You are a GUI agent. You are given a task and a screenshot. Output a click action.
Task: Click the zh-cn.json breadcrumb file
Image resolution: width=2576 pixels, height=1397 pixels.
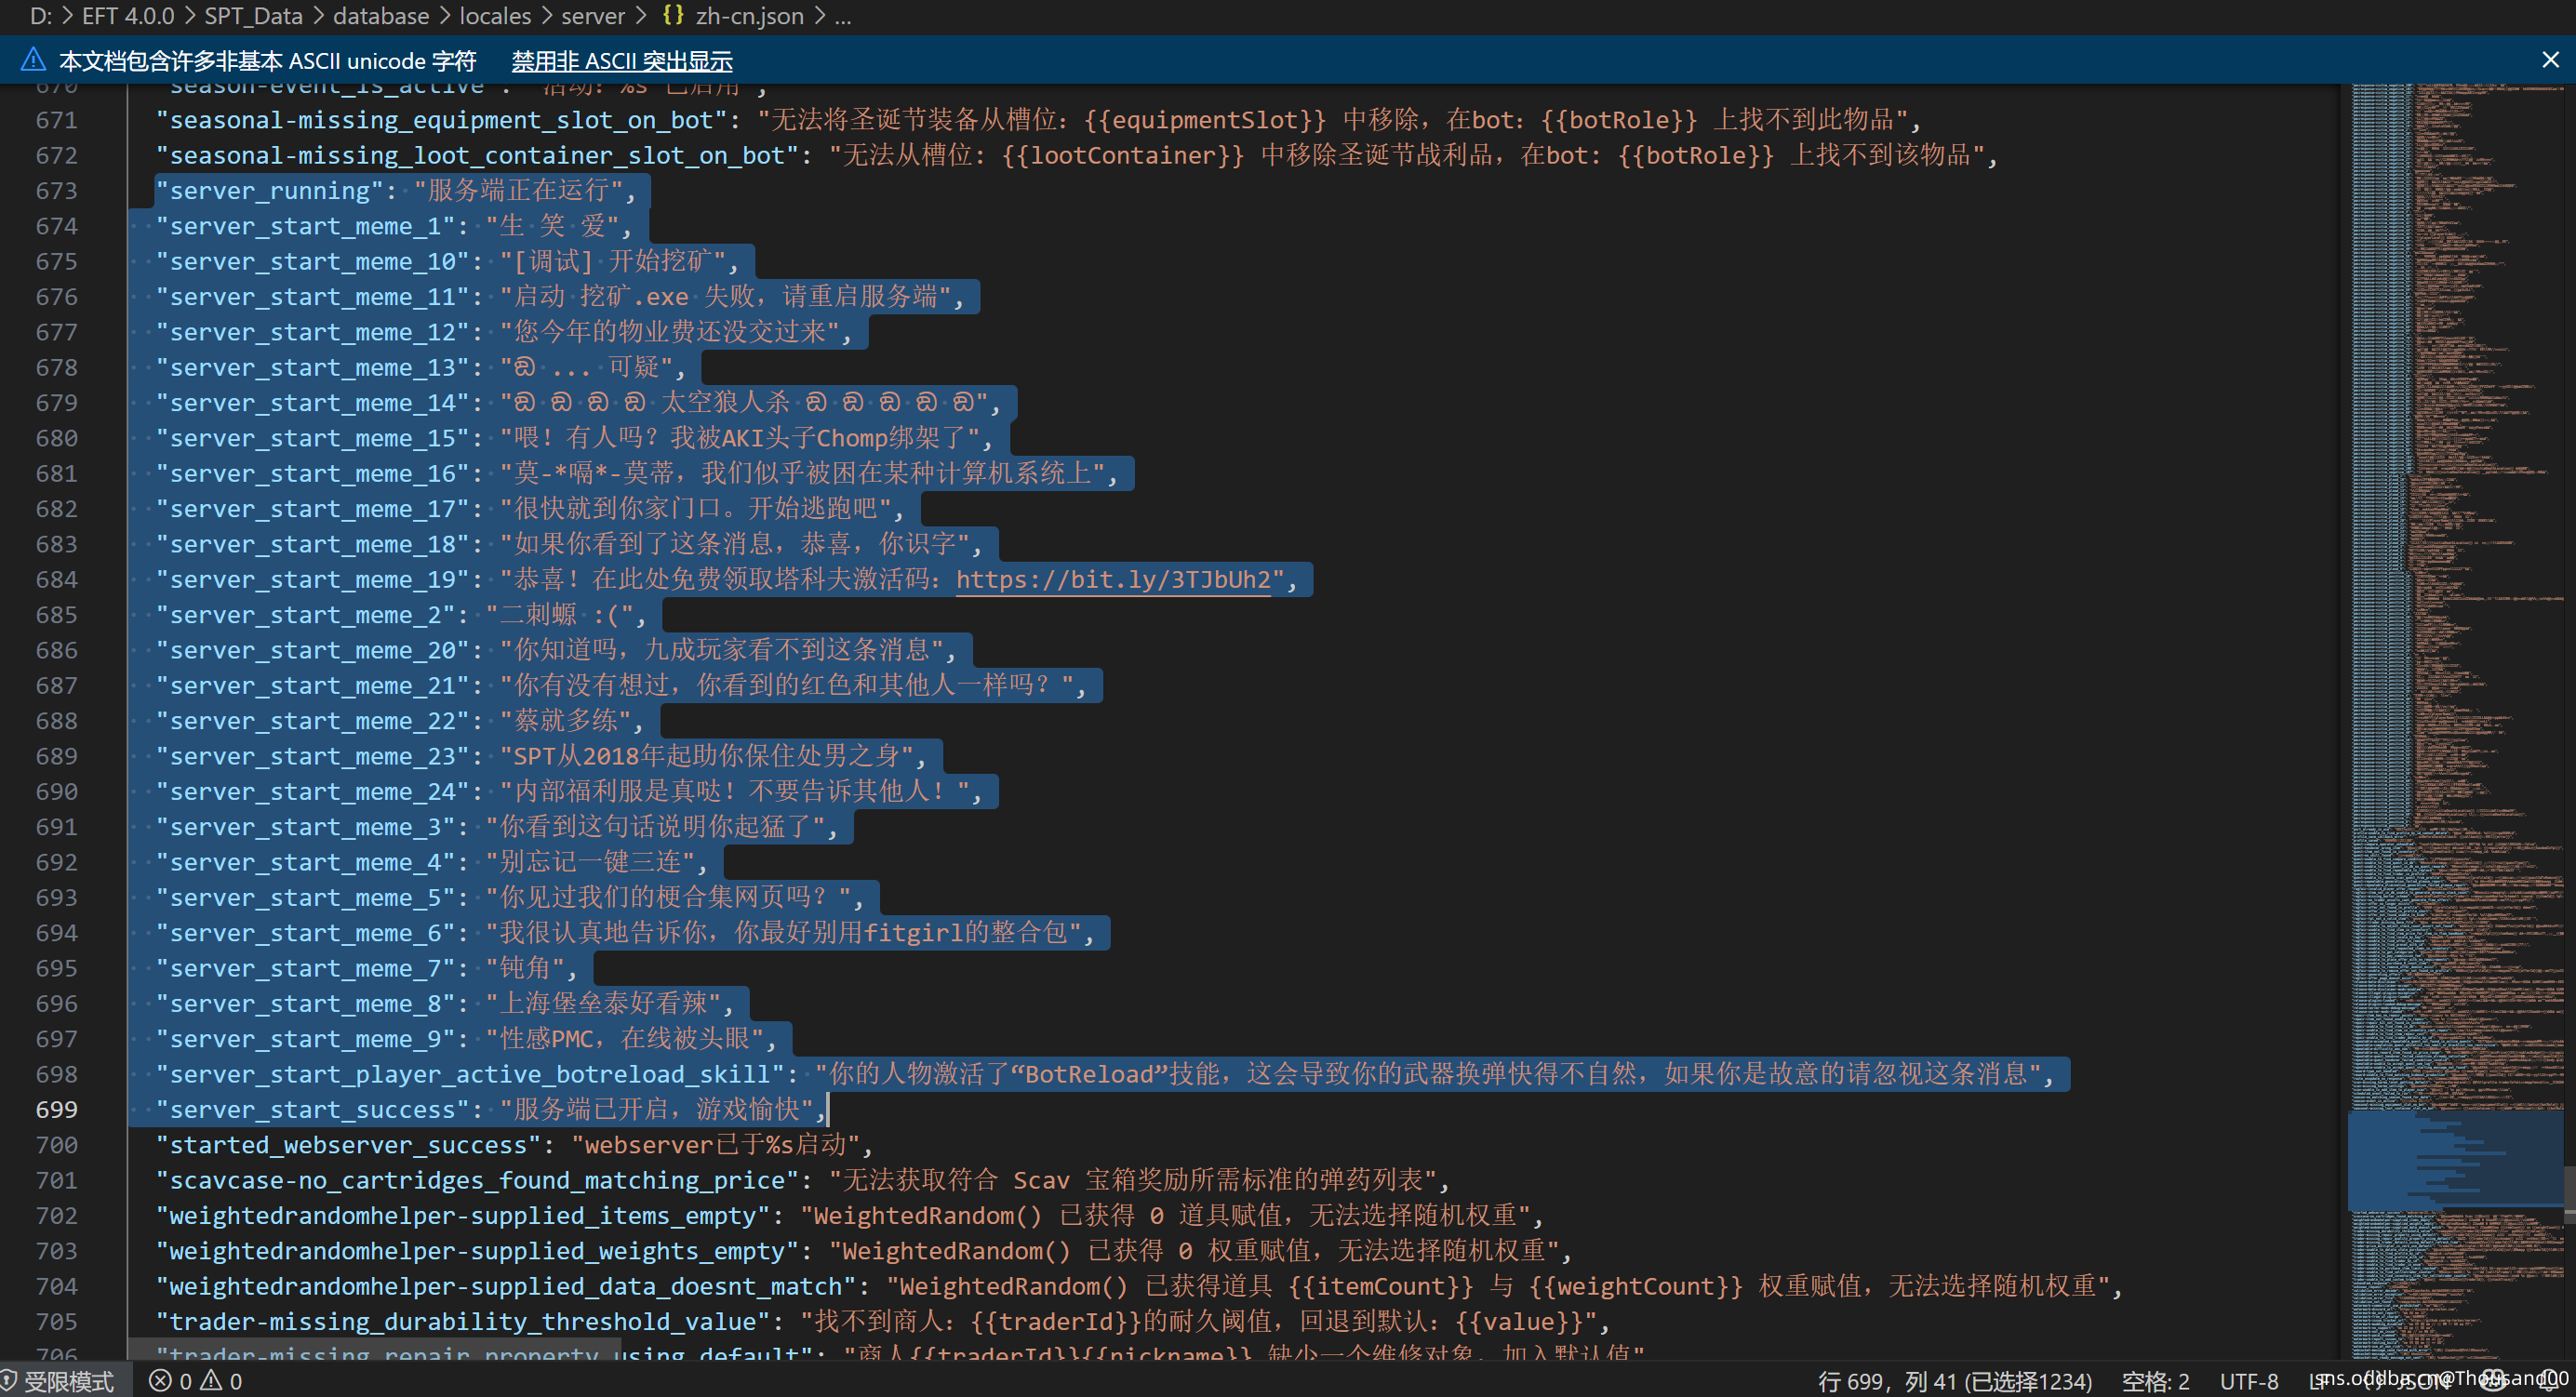(x=750, y=16)
